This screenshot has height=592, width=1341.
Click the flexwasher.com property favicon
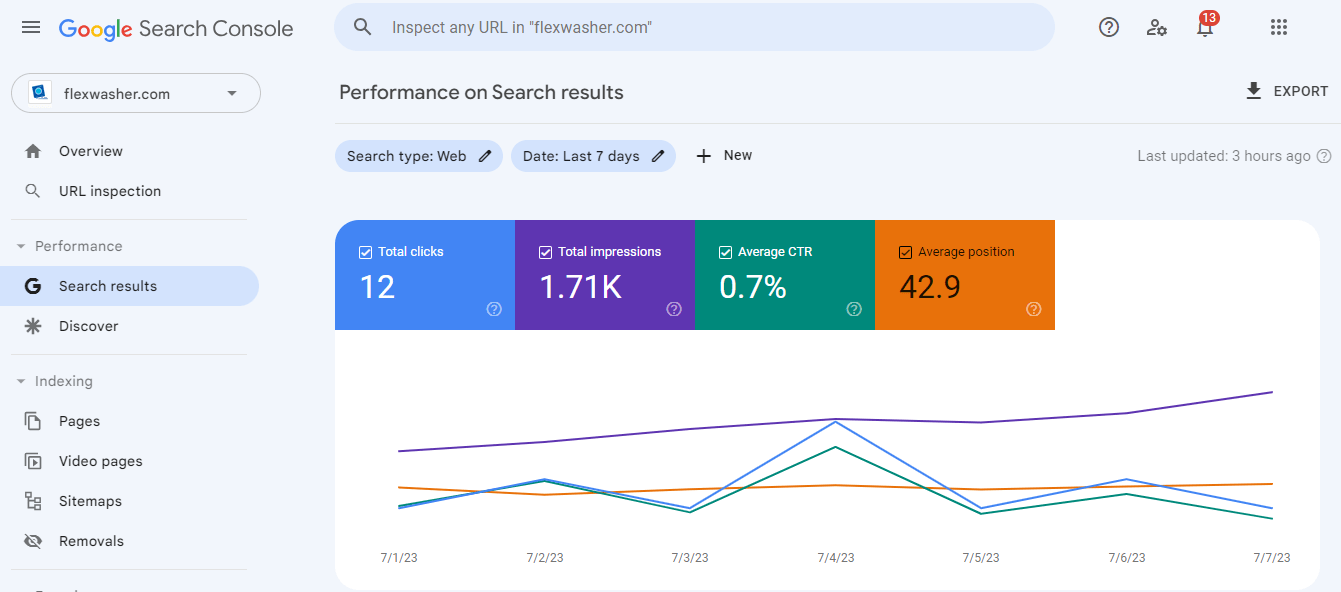coord(39,93)
